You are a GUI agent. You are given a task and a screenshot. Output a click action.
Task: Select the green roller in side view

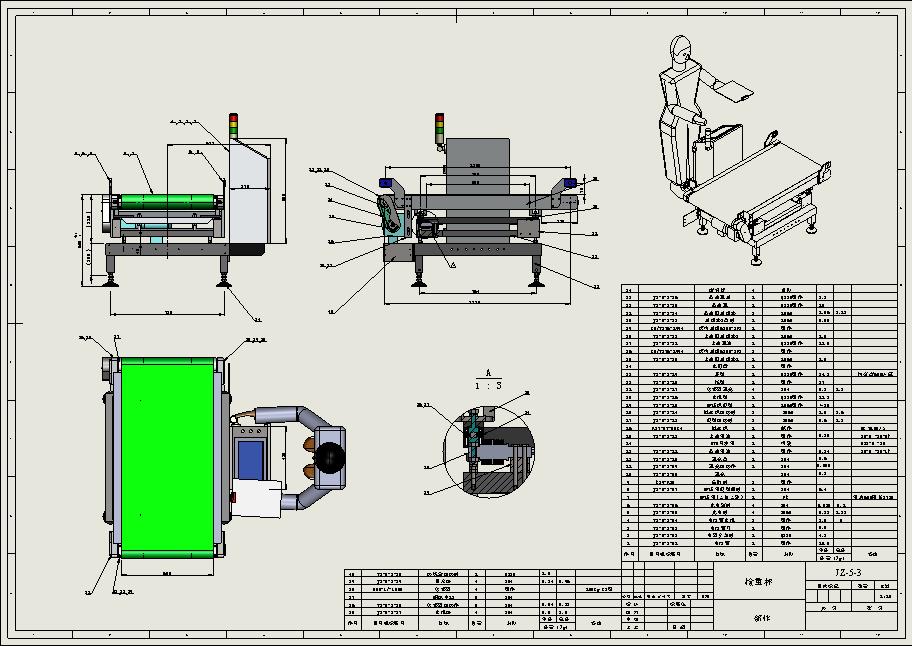click(x=167, y=202)
